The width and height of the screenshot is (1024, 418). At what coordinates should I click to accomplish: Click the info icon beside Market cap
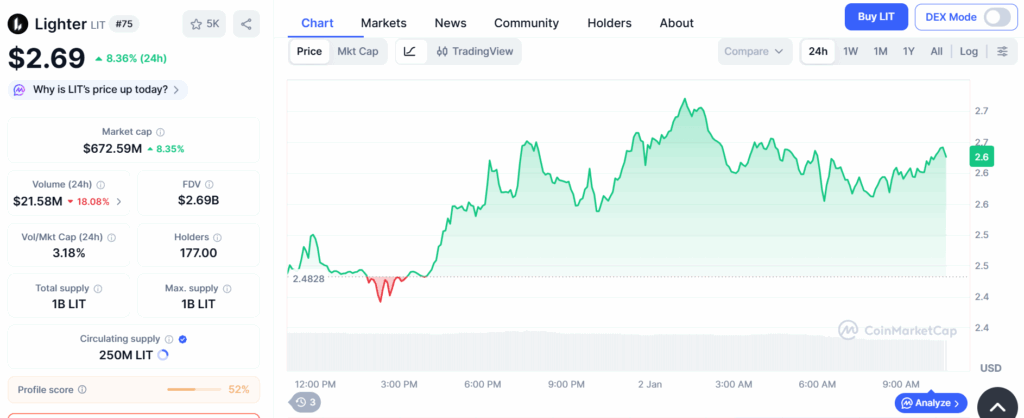[161, 132]
